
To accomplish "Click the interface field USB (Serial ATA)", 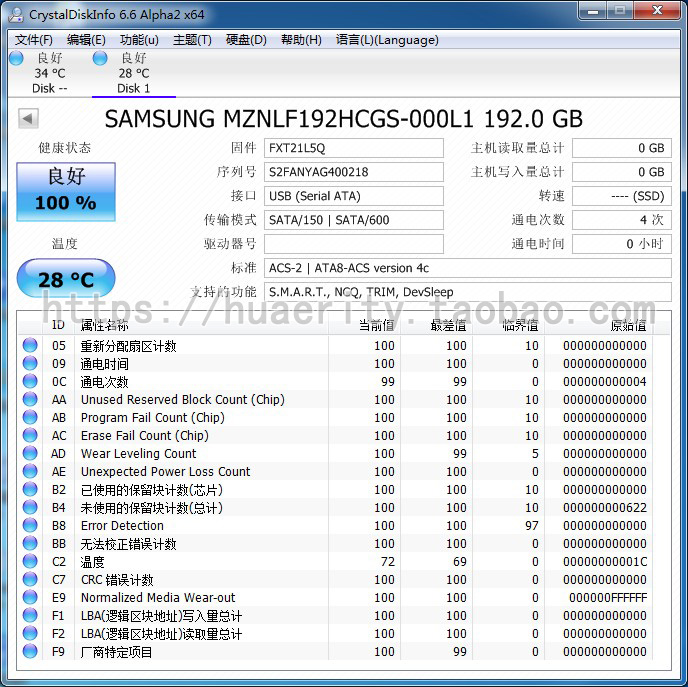I will [354, 196].
